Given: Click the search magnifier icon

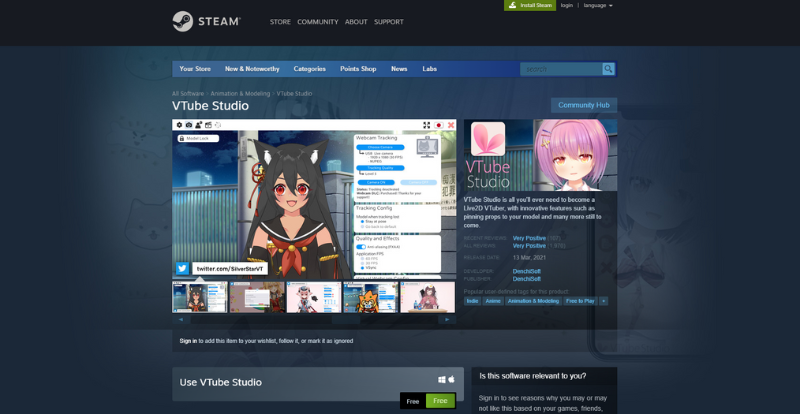Looking at the screenshot, I should [x=608, y=69].
